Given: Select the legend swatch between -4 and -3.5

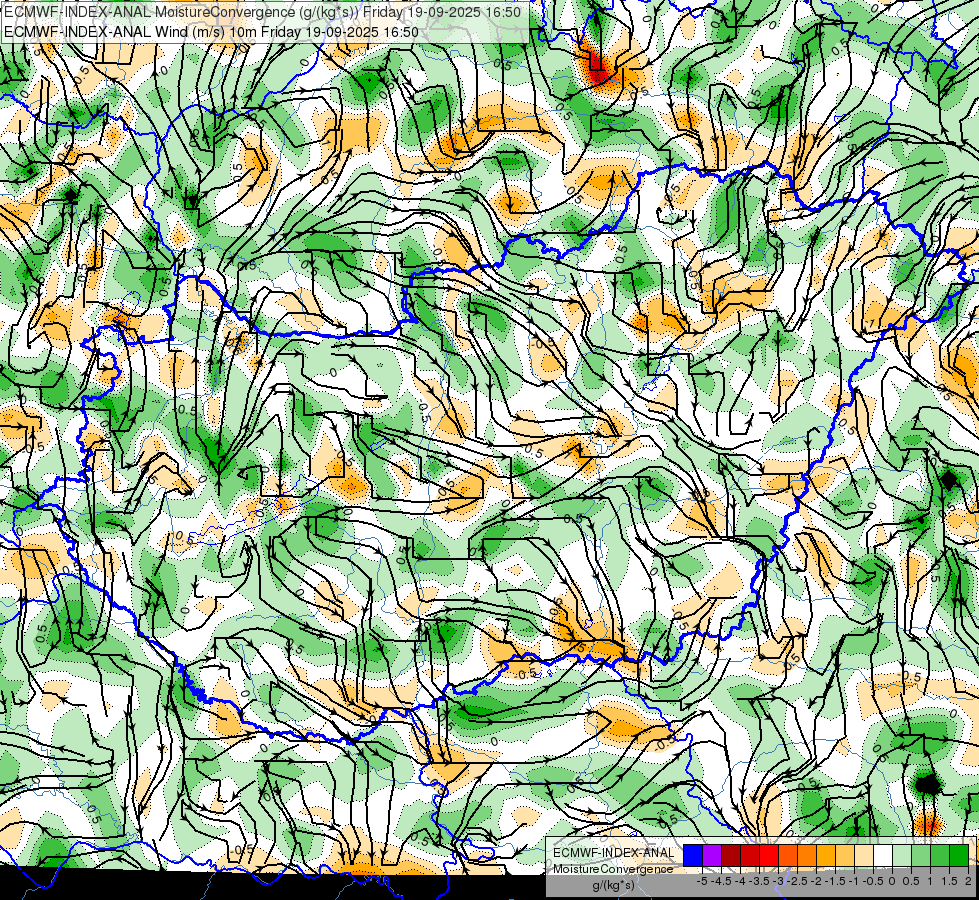Looking at the screenshot, I should 750,856.
